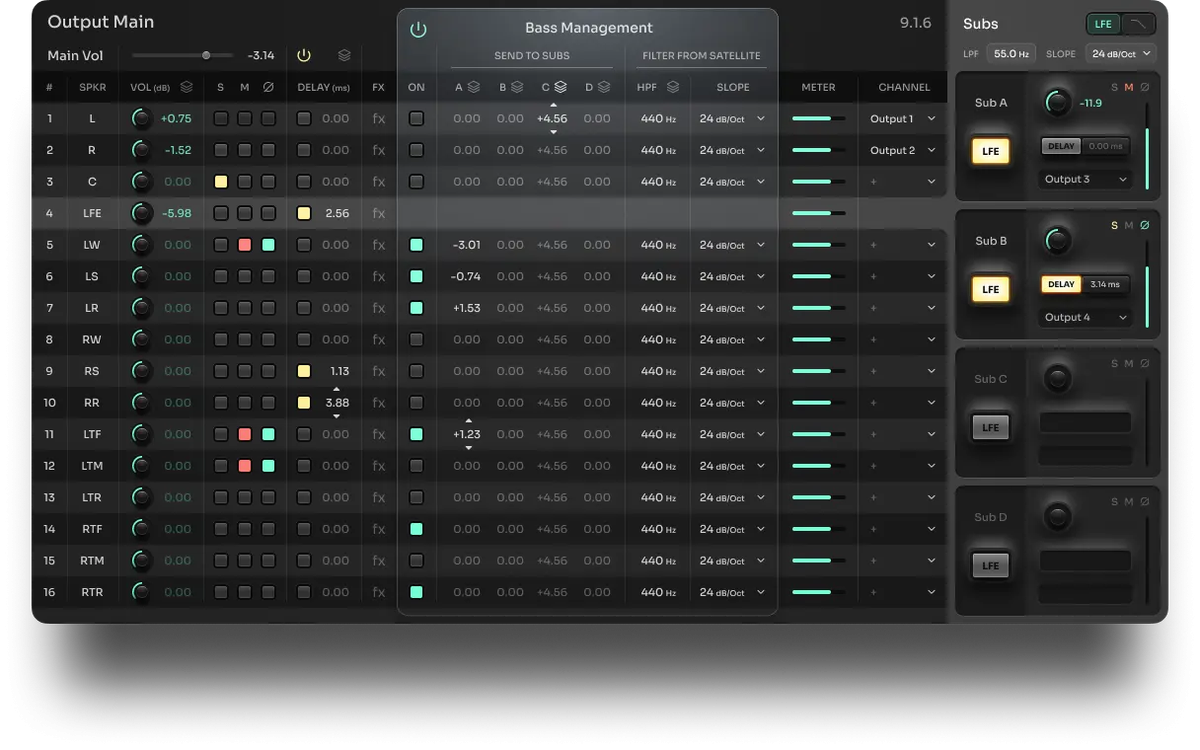
Task: Open the fx icon for speaker L
Action: (x=378, y=119)
